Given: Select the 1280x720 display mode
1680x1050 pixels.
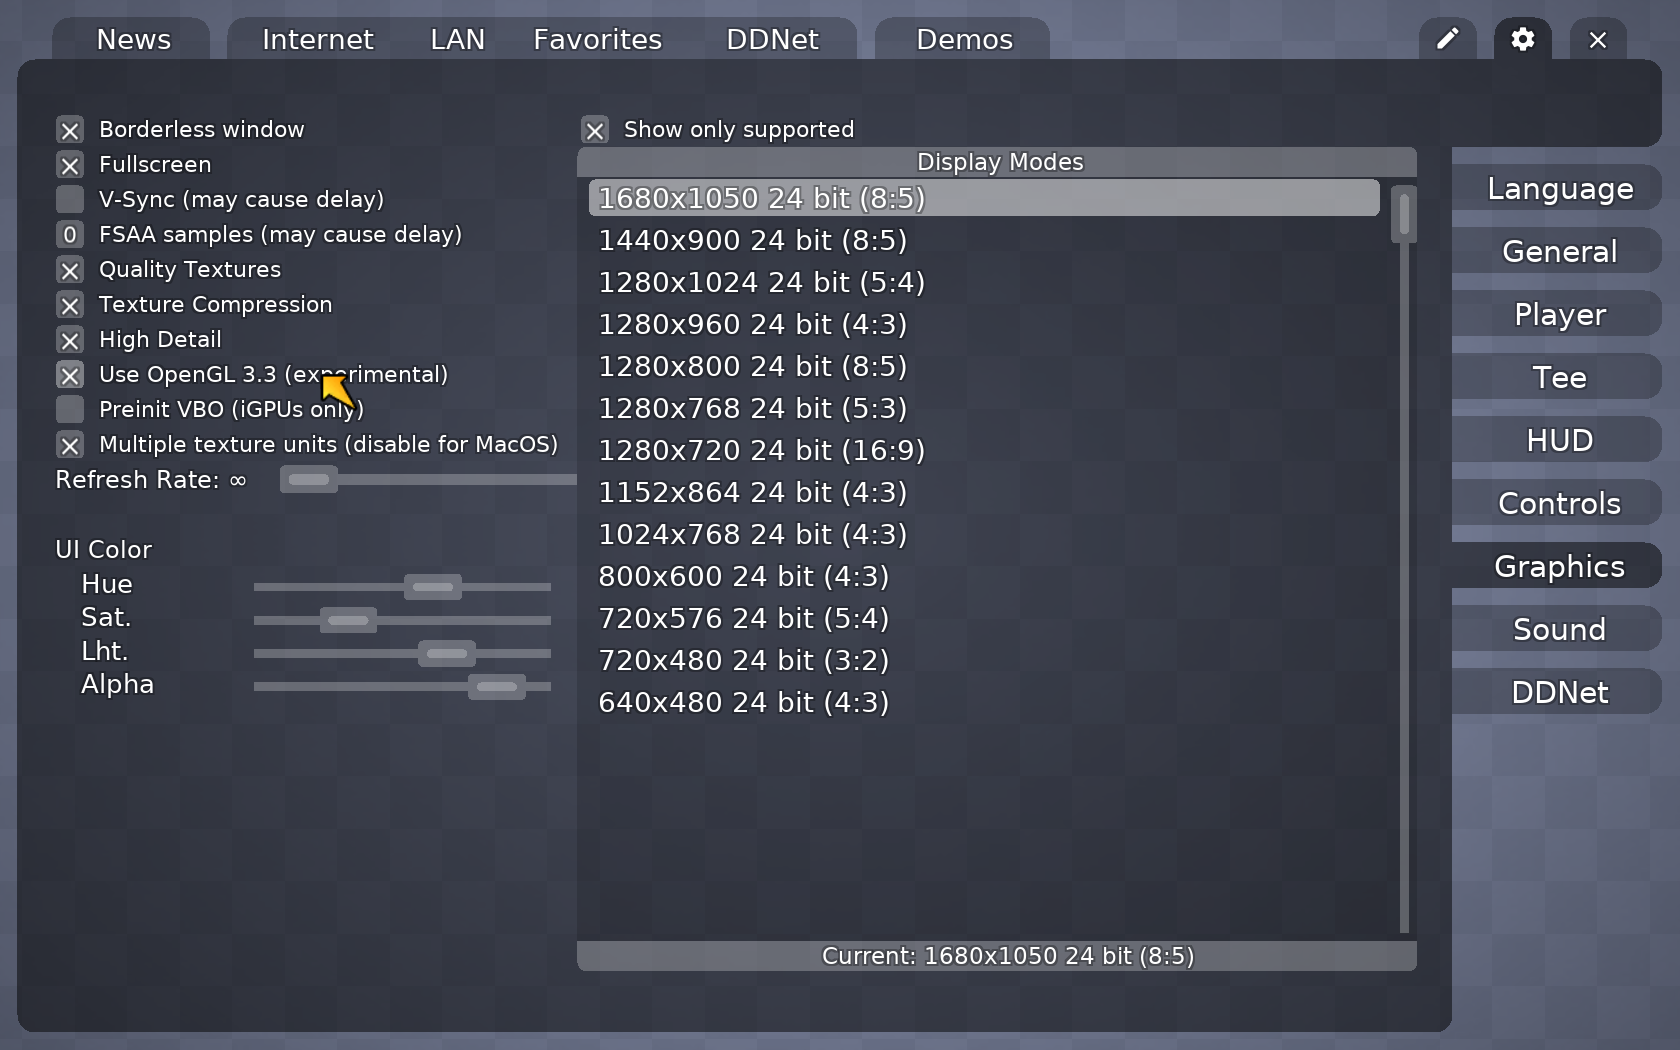Looking at the screenshot, I should click(x=760, y=450).
